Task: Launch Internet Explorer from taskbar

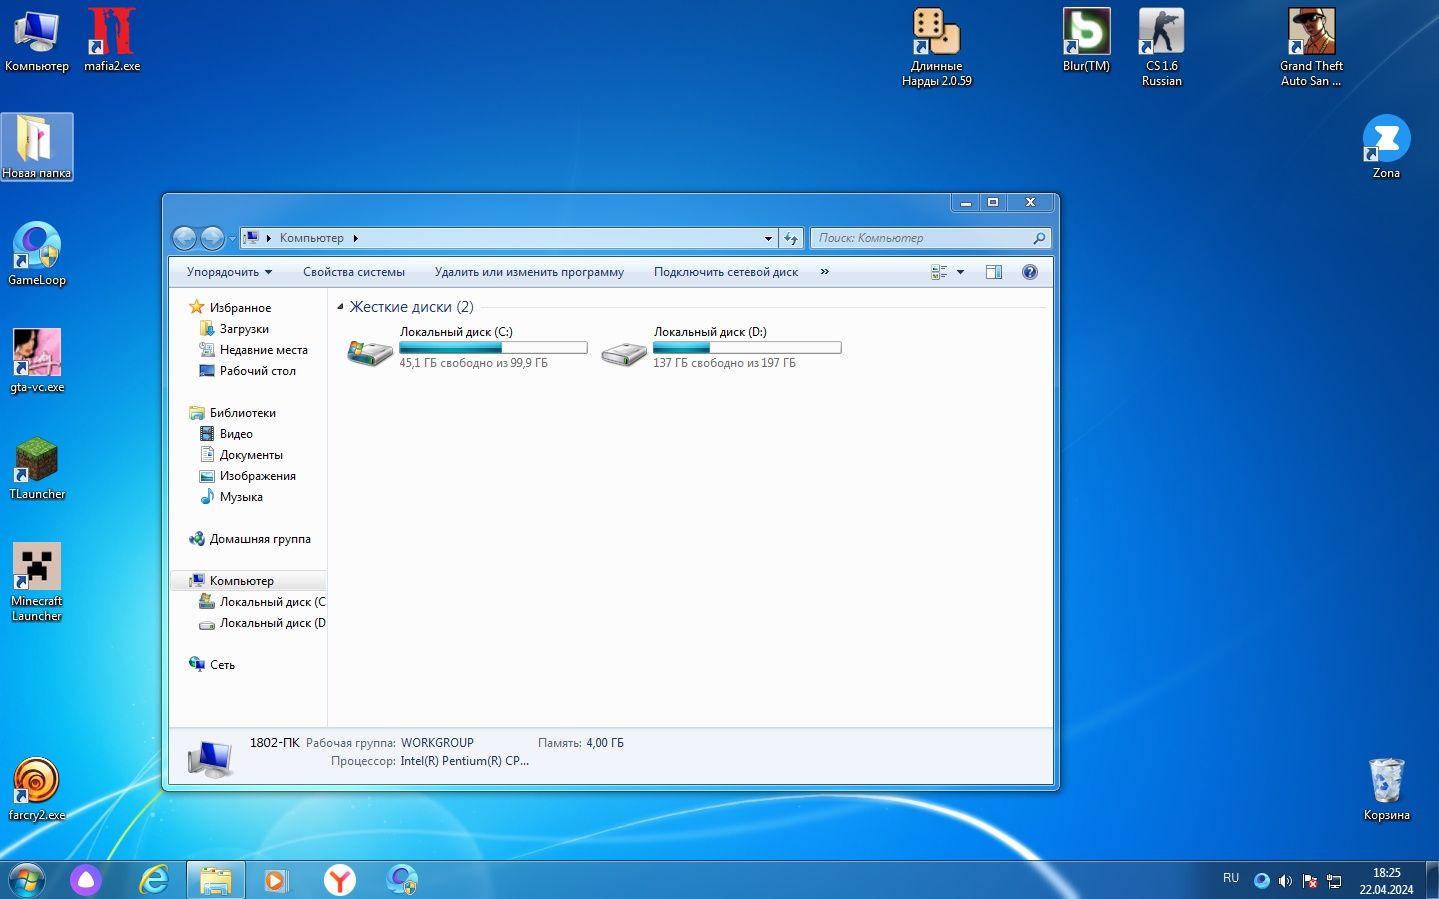Action: click(153, 880)
